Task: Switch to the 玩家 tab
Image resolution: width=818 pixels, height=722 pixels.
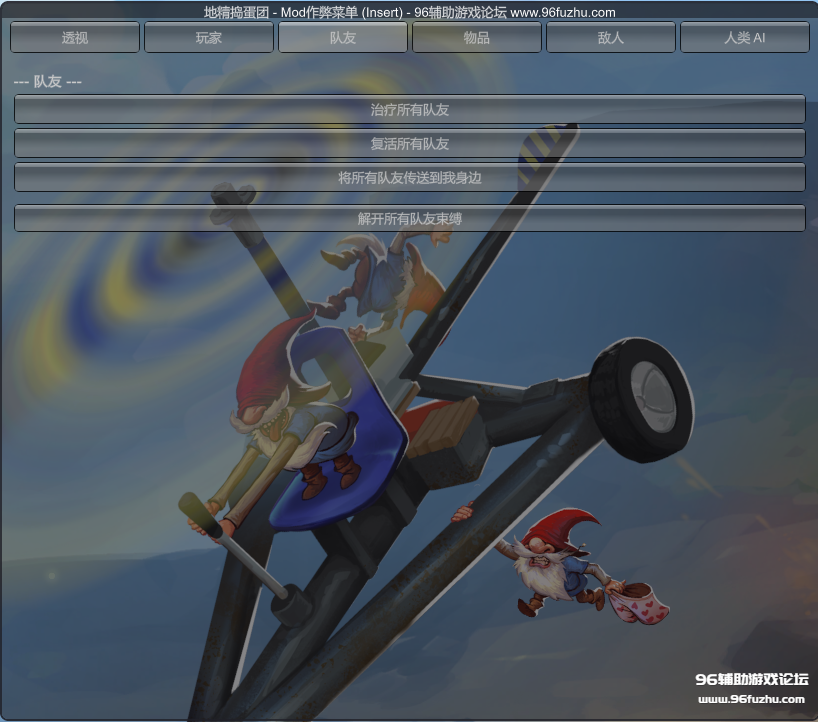Action: point(209,38)
